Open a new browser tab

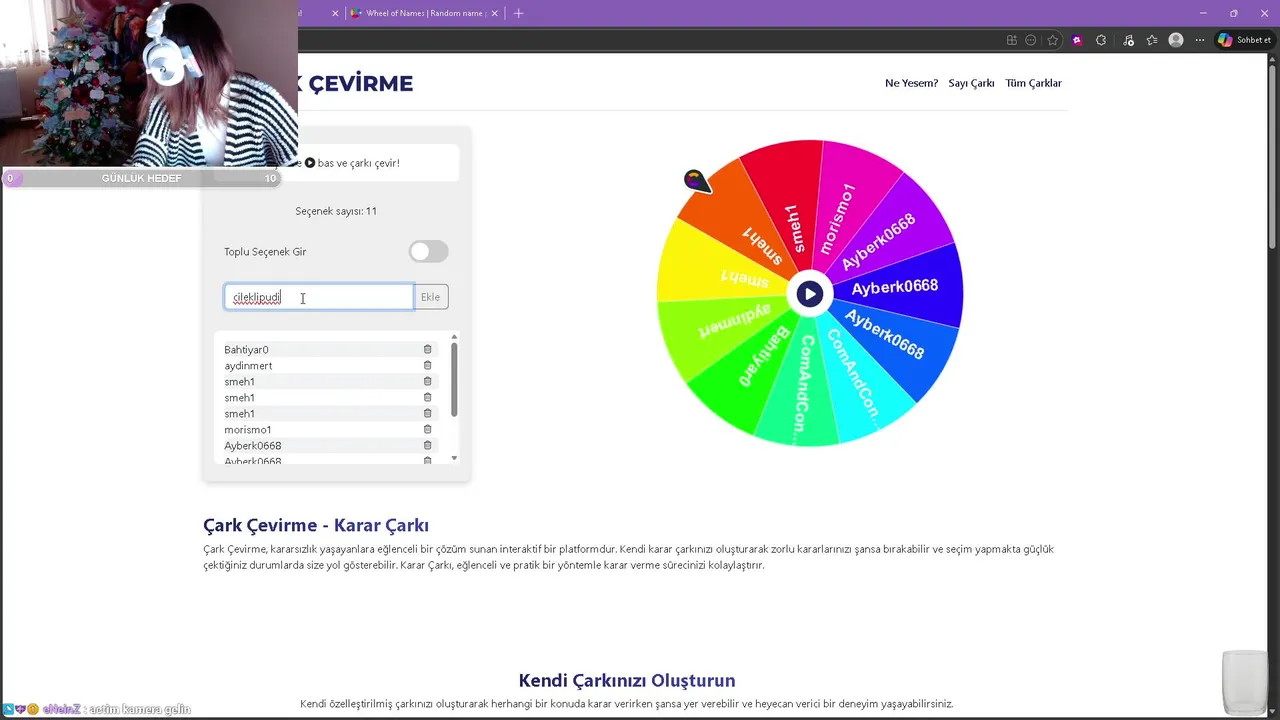pyautogui.click(x=518, y=13)
